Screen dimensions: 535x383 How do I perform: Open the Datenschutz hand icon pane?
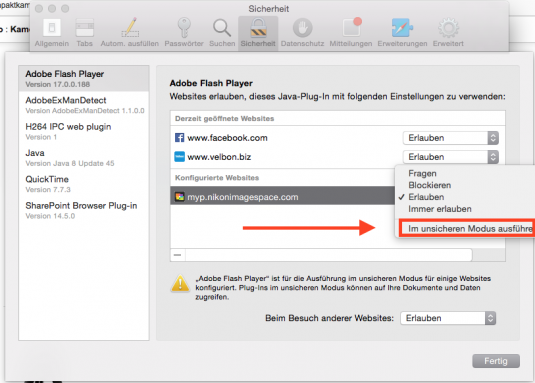click(302, 33)
